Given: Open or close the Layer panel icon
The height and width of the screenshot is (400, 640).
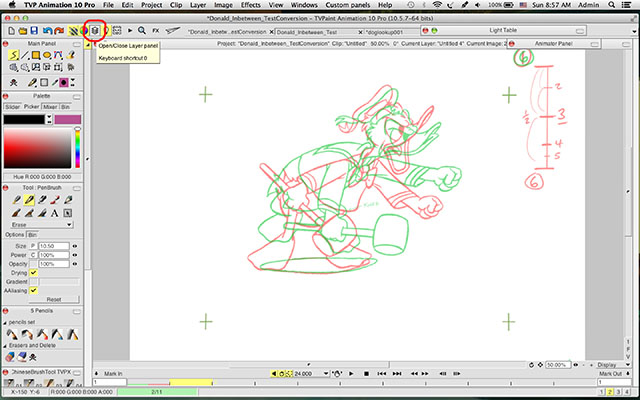Looking at the screenshot, I should click(95, 31).
